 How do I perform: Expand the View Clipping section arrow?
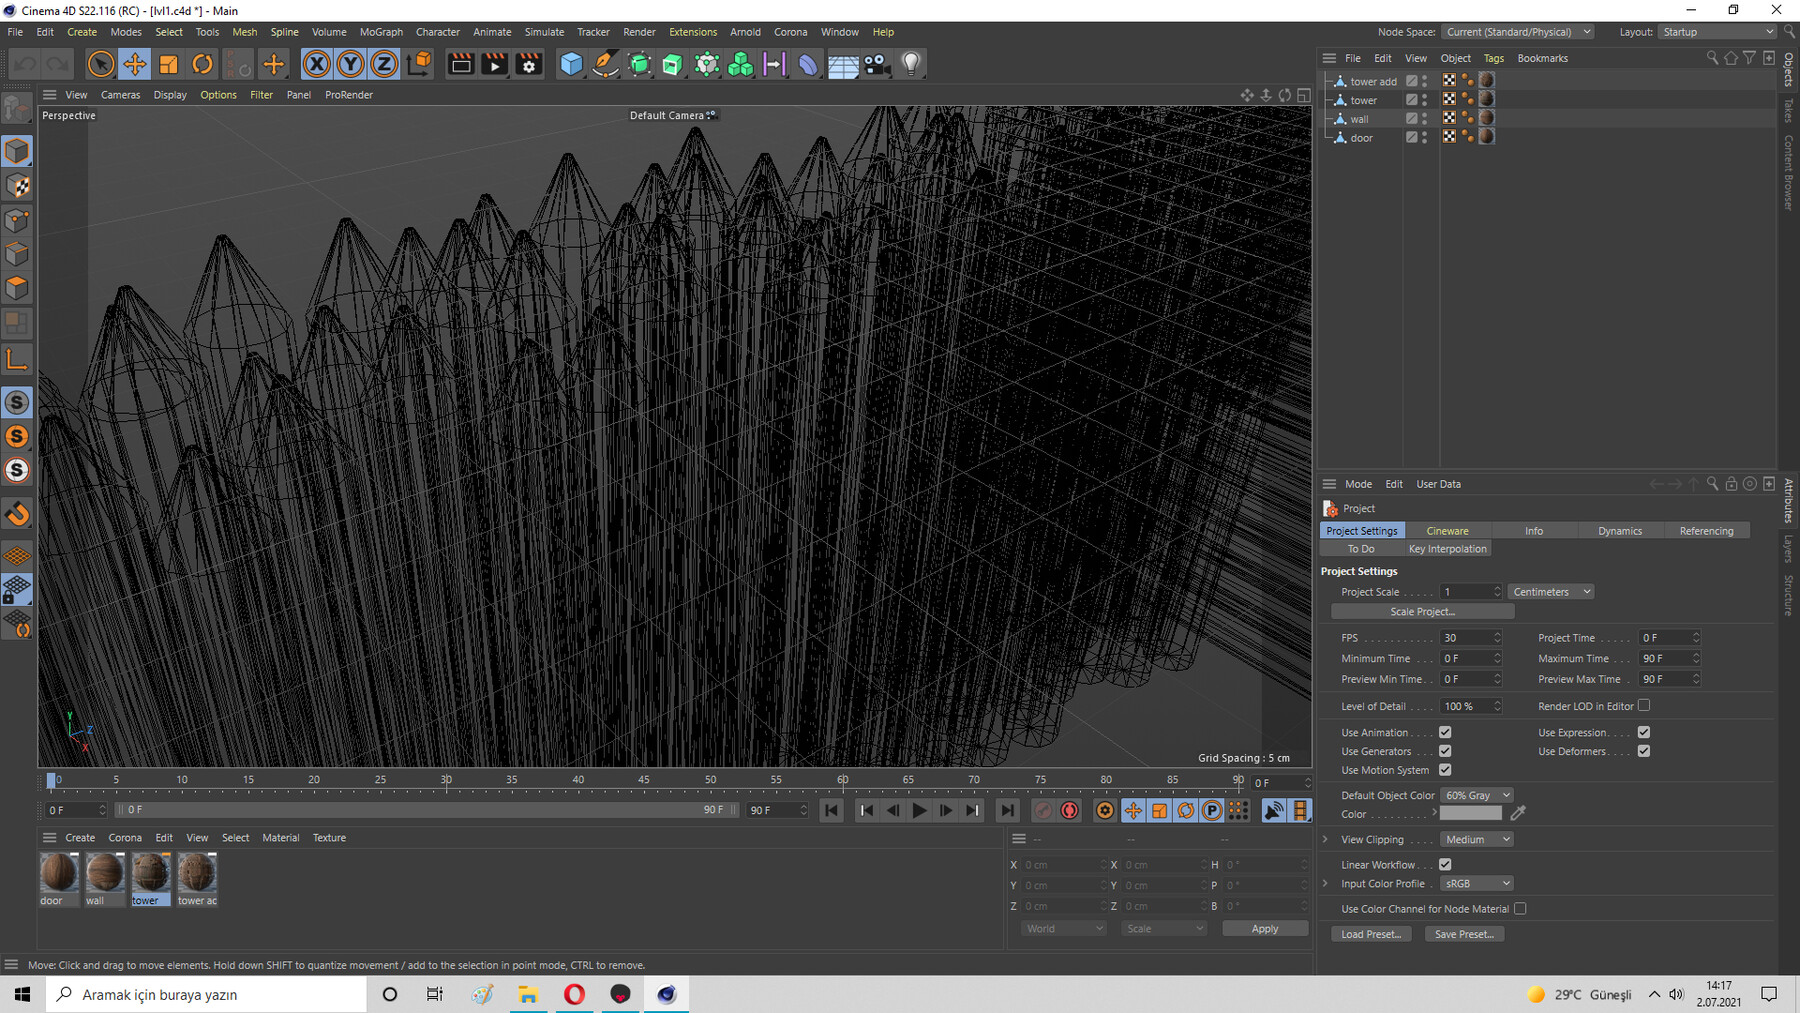(x=1326, y=839)
